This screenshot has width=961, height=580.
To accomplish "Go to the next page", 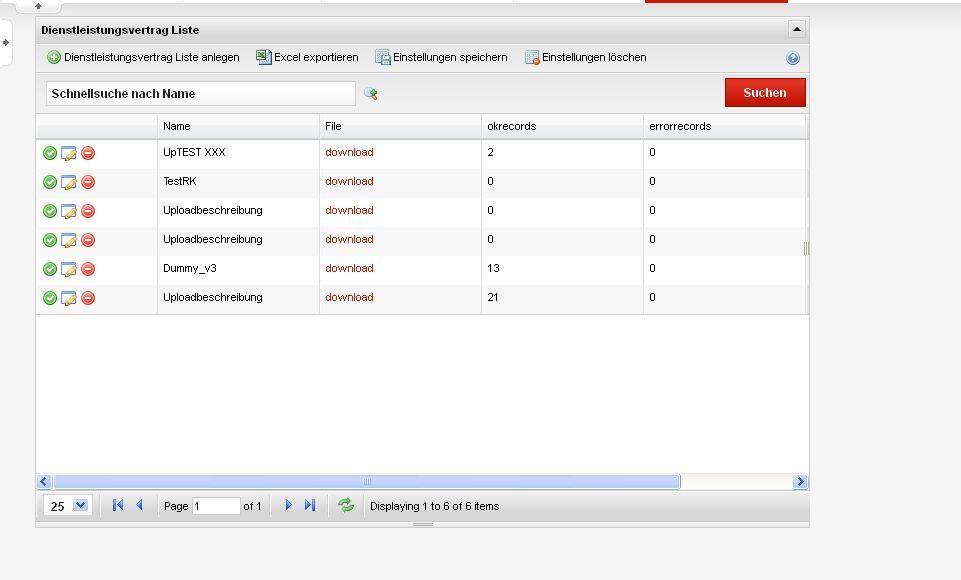I will pos(288,505).
